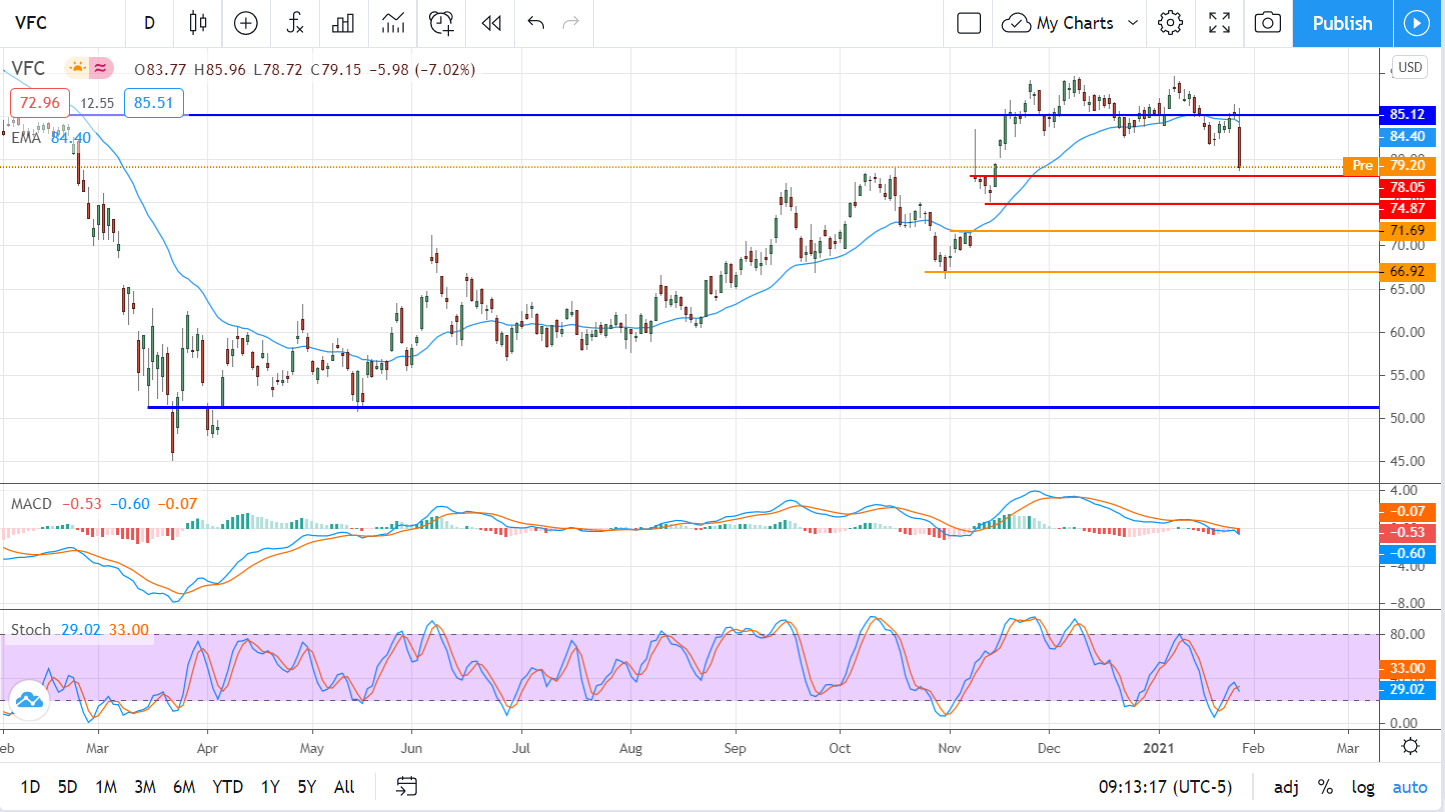Open the USD currency selector
1445x812 pixels.
1410,67
